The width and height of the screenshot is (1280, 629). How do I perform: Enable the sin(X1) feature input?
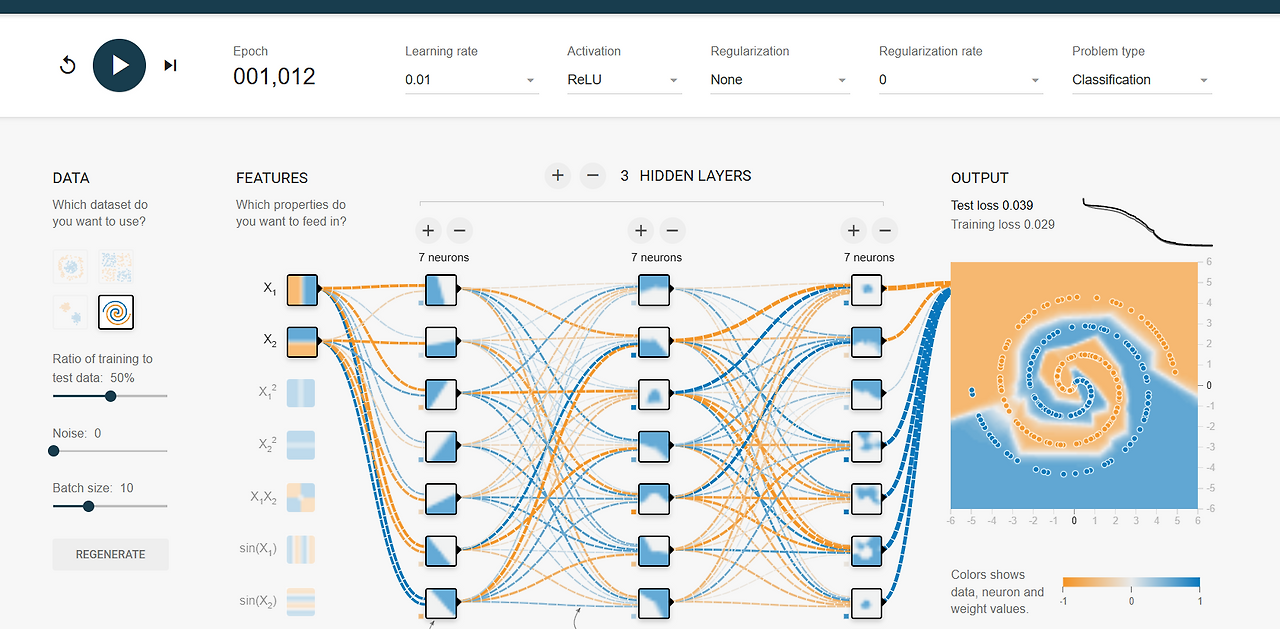pyautogui.click(x=301, y=549)
